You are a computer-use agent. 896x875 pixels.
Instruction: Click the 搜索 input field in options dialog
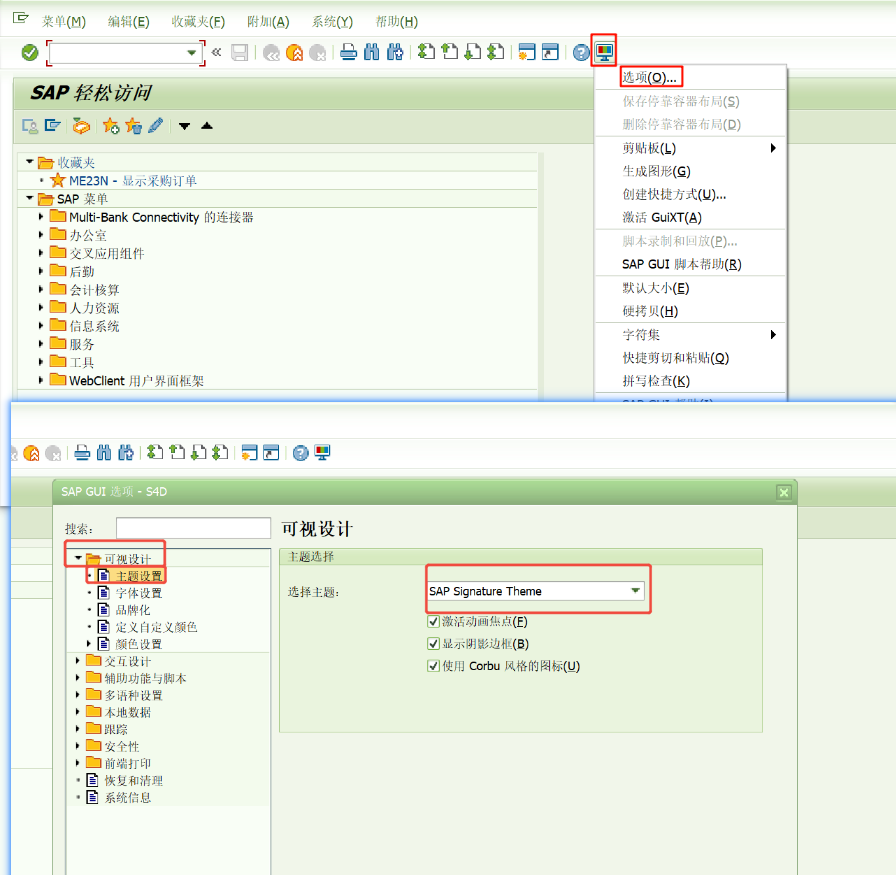[193, 528]
